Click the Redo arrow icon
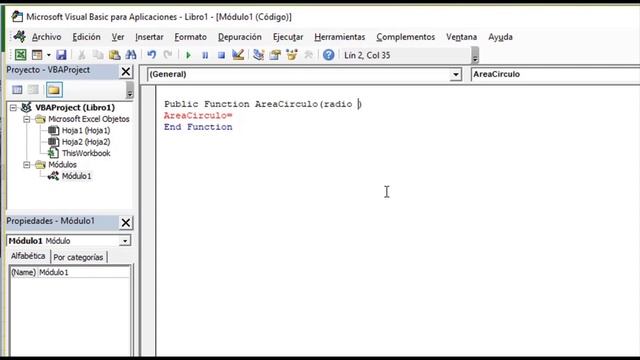 click(168, 55)
